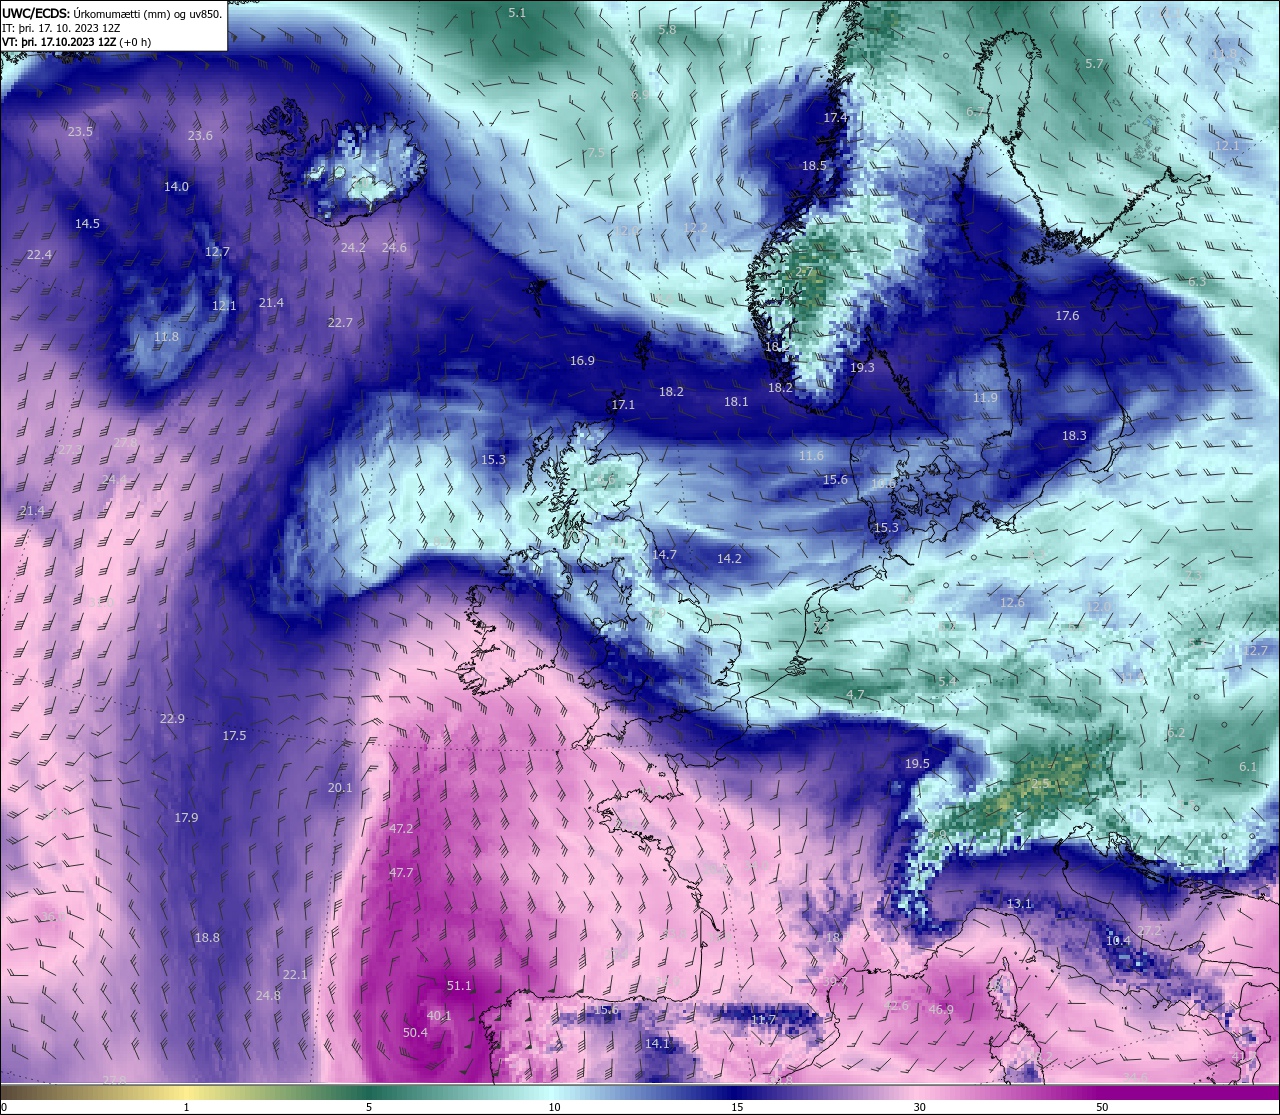Click the 17.1 value label on the map

pos(623,404)
